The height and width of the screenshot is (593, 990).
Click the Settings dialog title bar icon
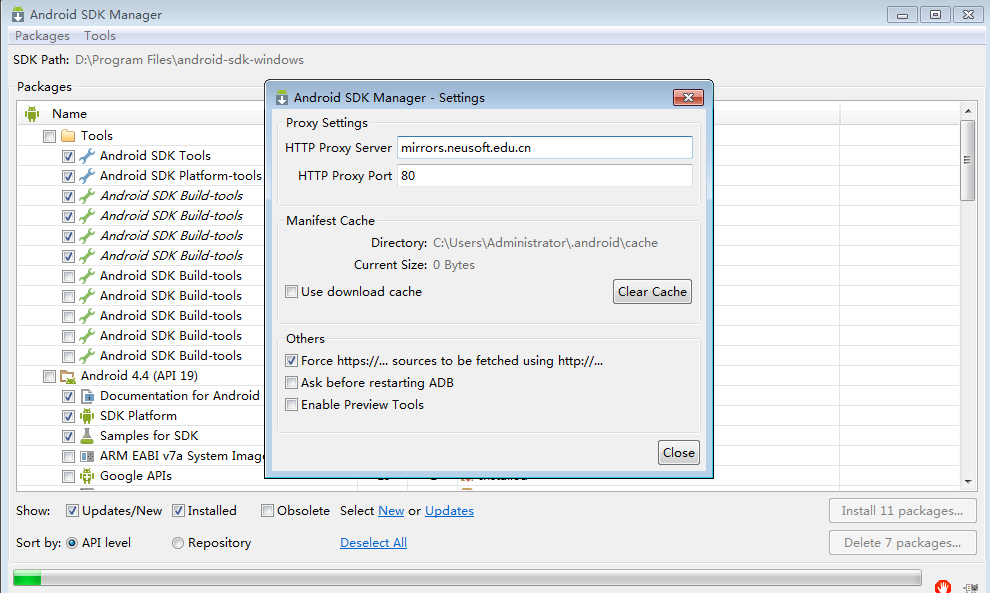pyautogui.click(x=282, y=98)
